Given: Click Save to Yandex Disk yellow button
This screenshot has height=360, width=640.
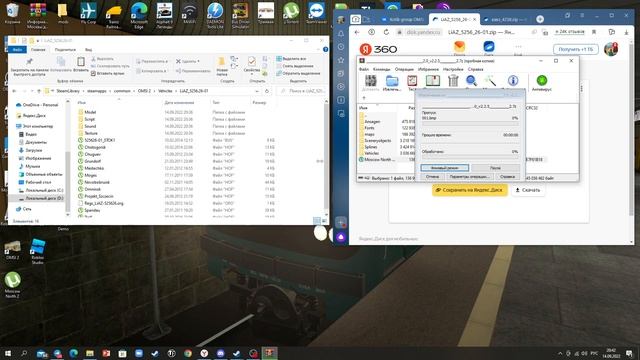Looking at the screenshot, I should pos(470,190).
